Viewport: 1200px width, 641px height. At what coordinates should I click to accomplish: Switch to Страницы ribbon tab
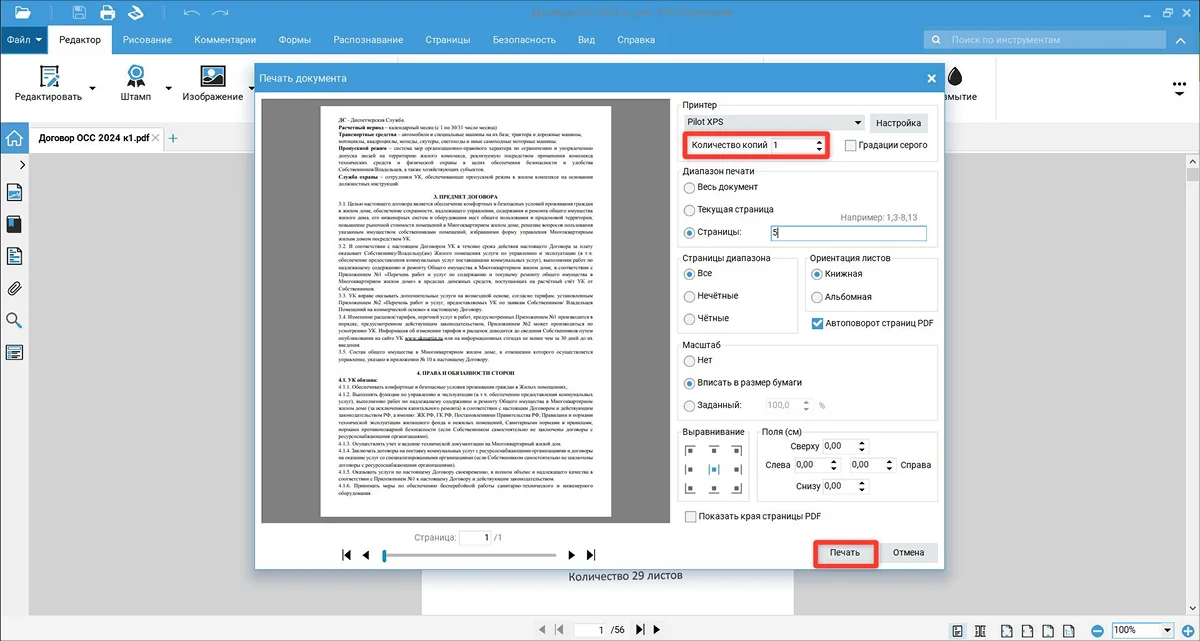click(447, 40)
